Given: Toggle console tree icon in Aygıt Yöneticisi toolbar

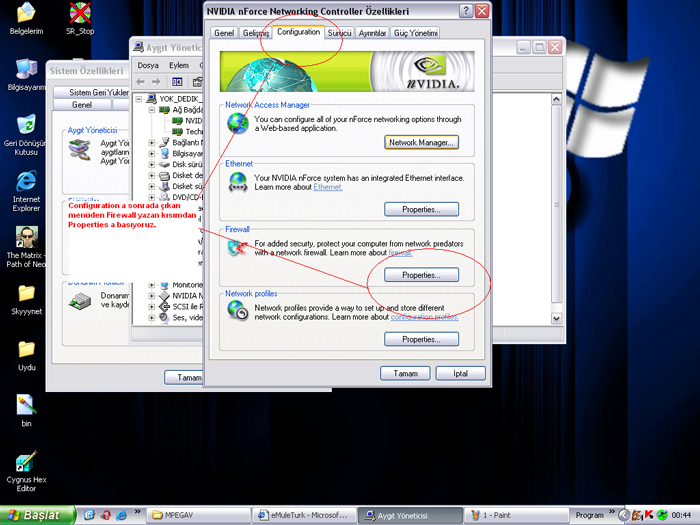Looking at the screenshot, I should point(177,82).
